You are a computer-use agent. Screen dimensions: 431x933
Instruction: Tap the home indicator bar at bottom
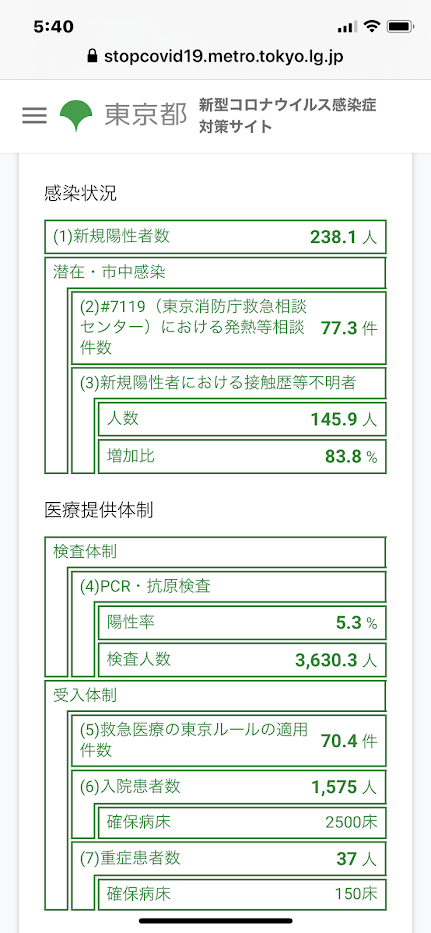pos(216,921)
